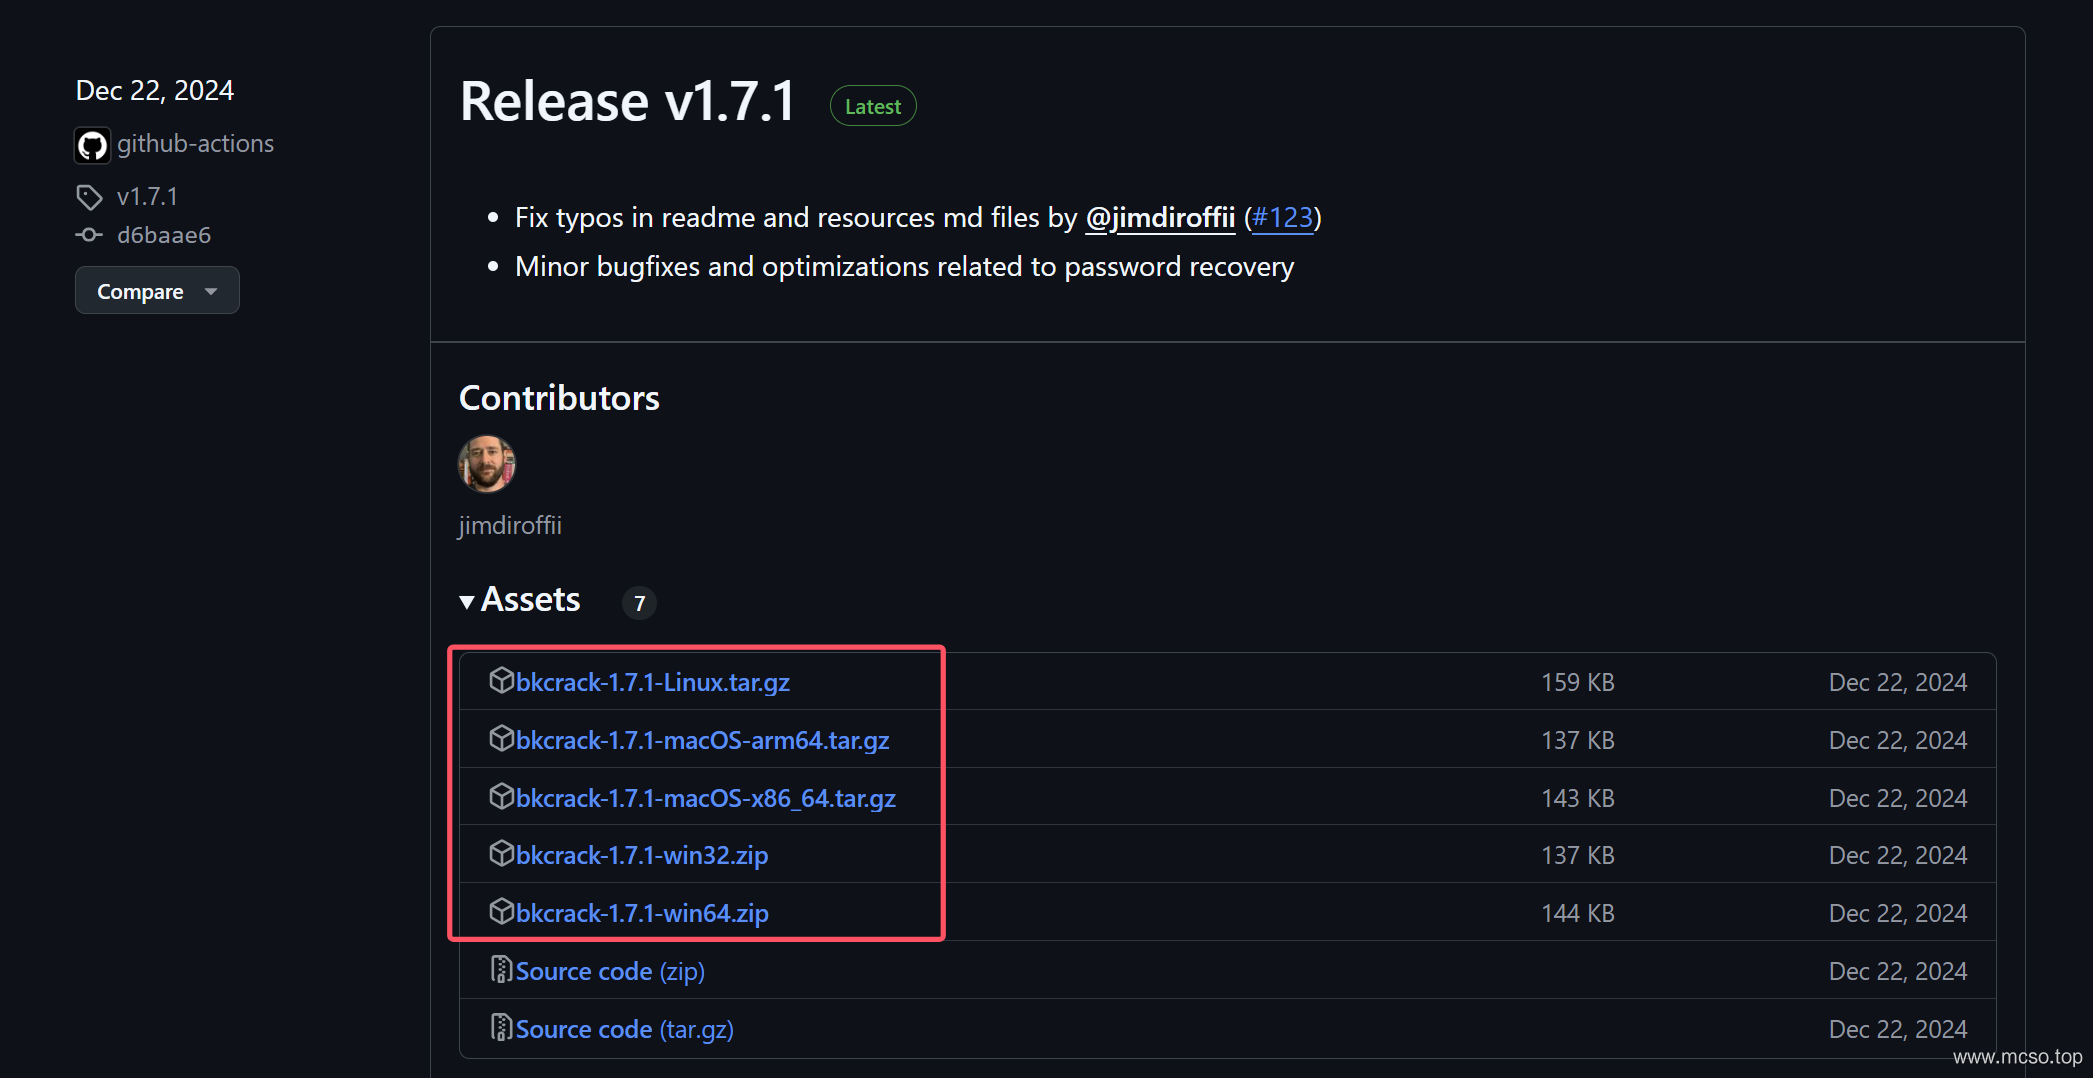Open the Compare dropdown
Viewport: 2093px width, 1078px height.
tap(157, 291)
